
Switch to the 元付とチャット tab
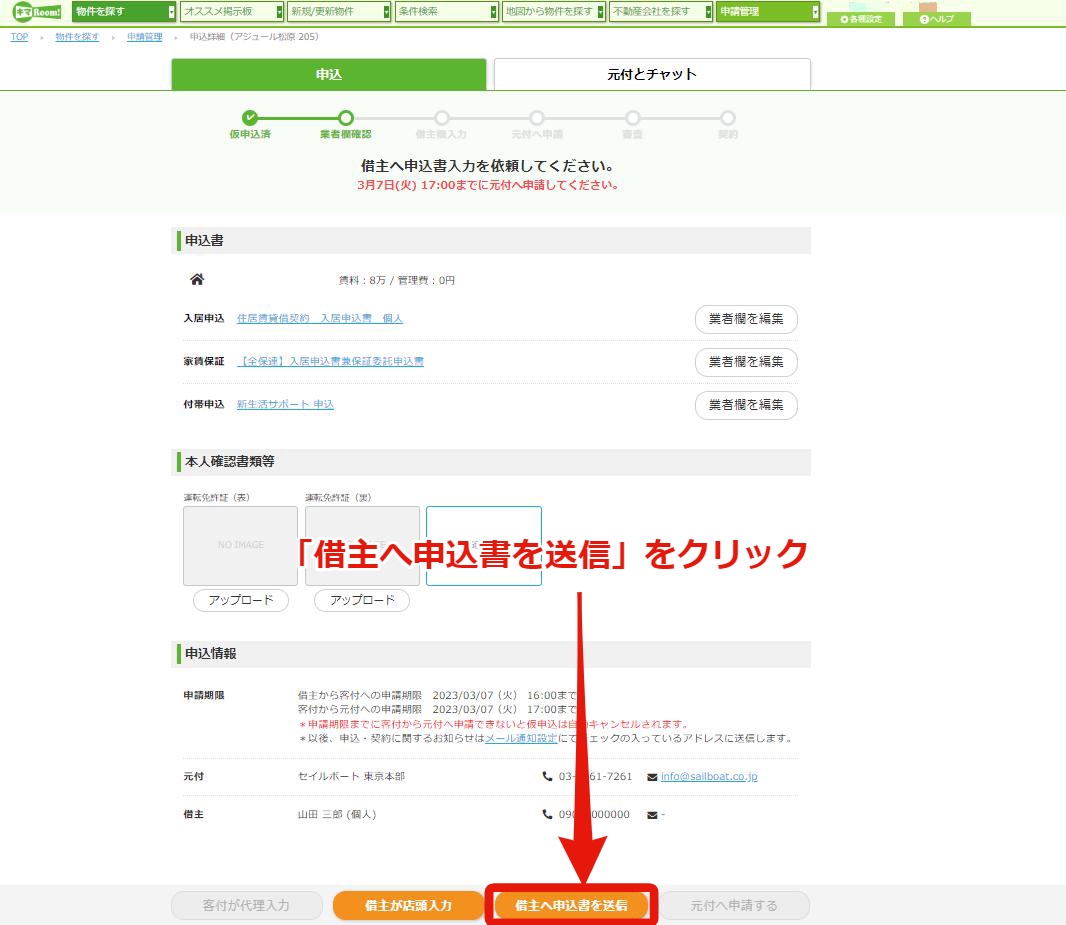click(x=652, y=74)
